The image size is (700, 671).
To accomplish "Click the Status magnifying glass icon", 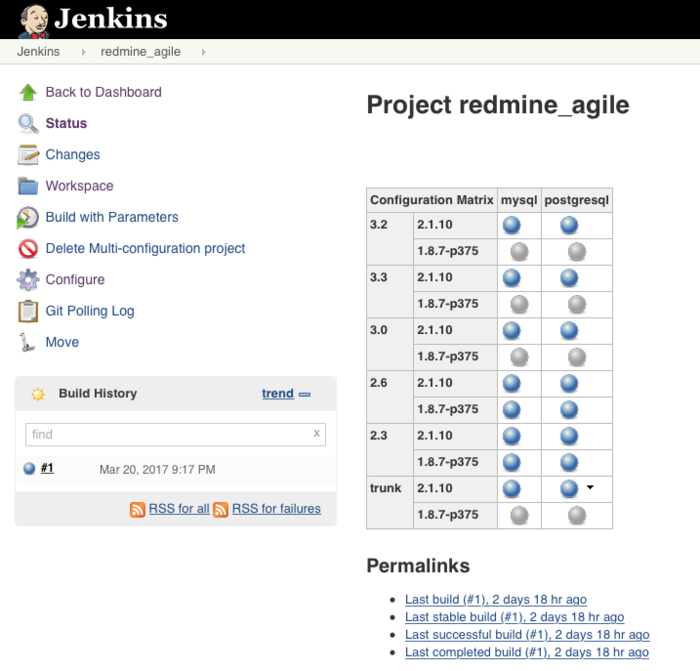I will [x=28, y=124].
